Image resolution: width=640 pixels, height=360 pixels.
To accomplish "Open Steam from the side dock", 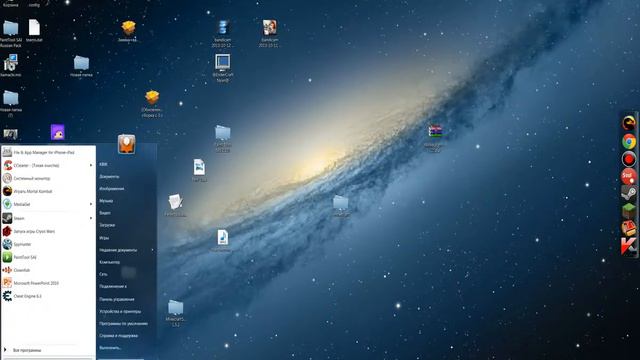I will 629,193.
